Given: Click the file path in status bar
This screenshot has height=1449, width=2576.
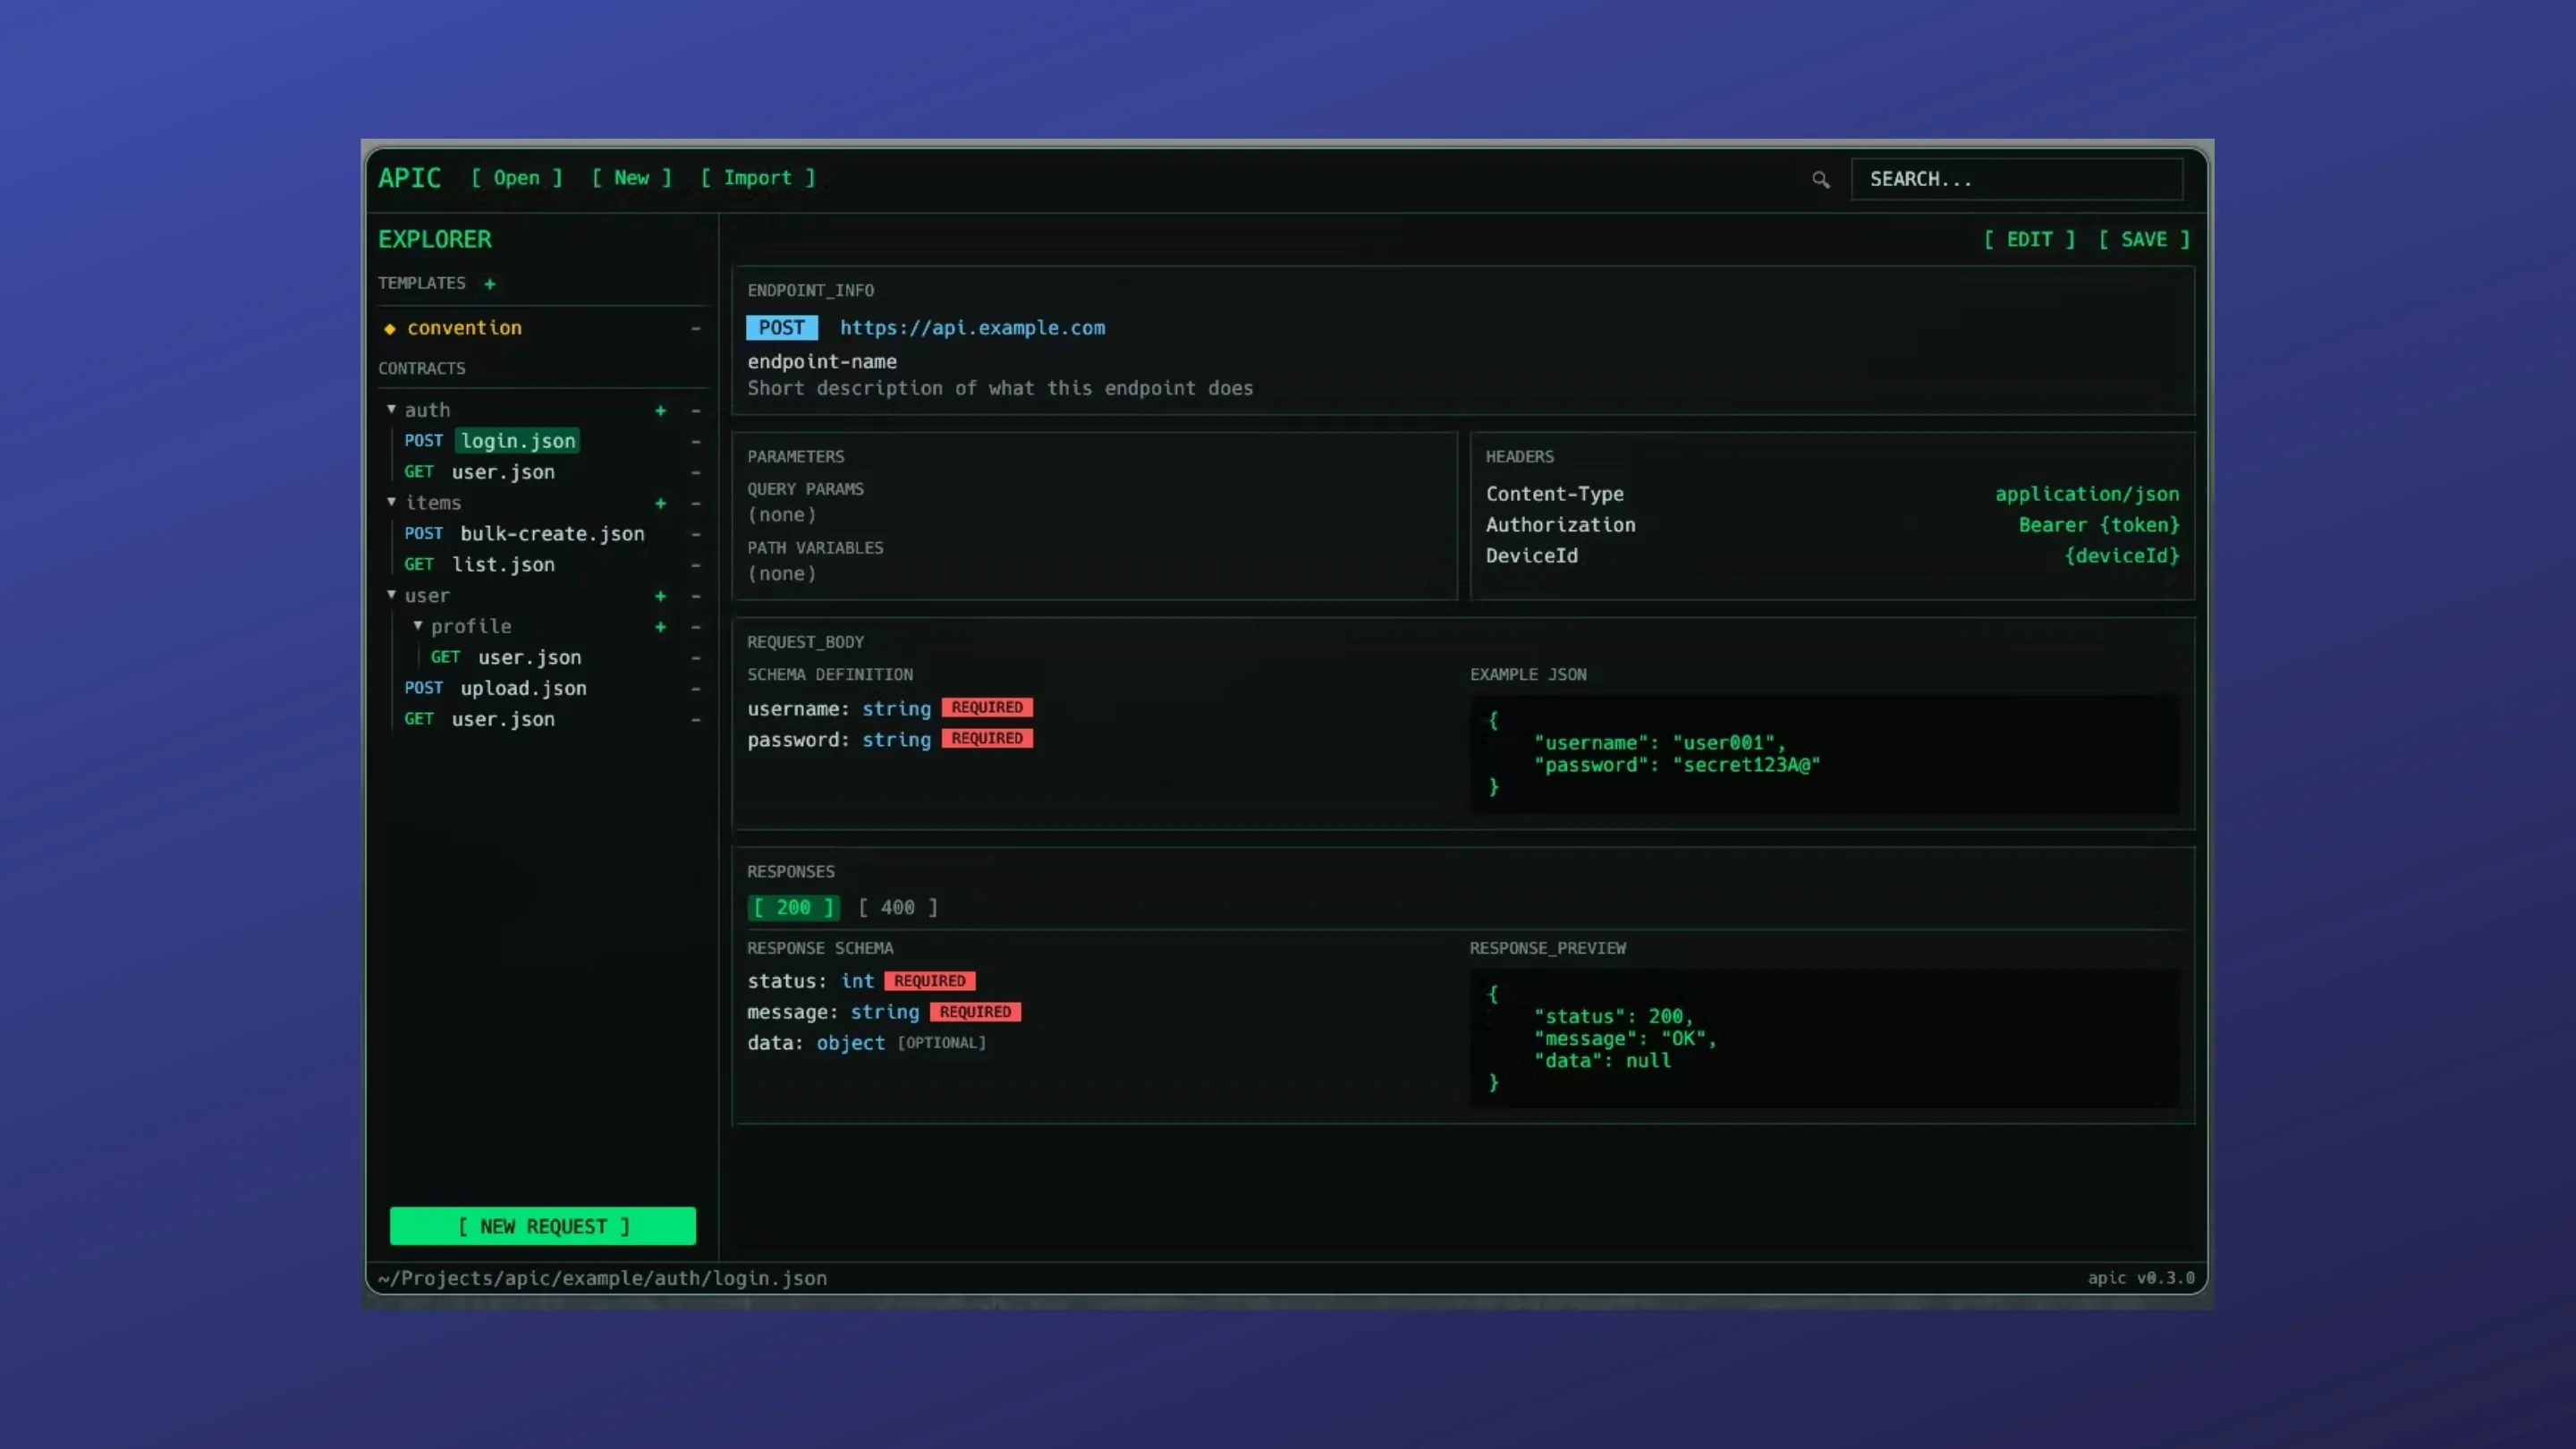Looking at the screenshot, I should 602,1278.
